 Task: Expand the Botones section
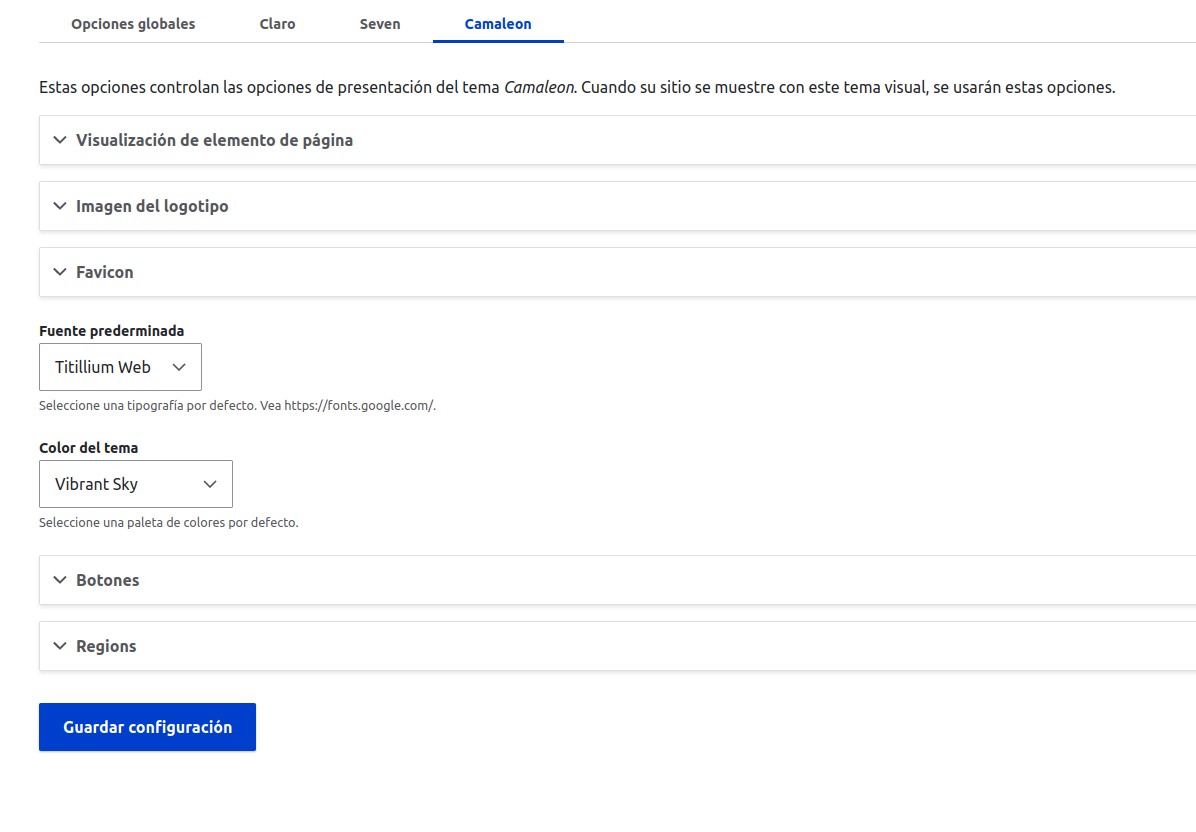click(107, 580)
